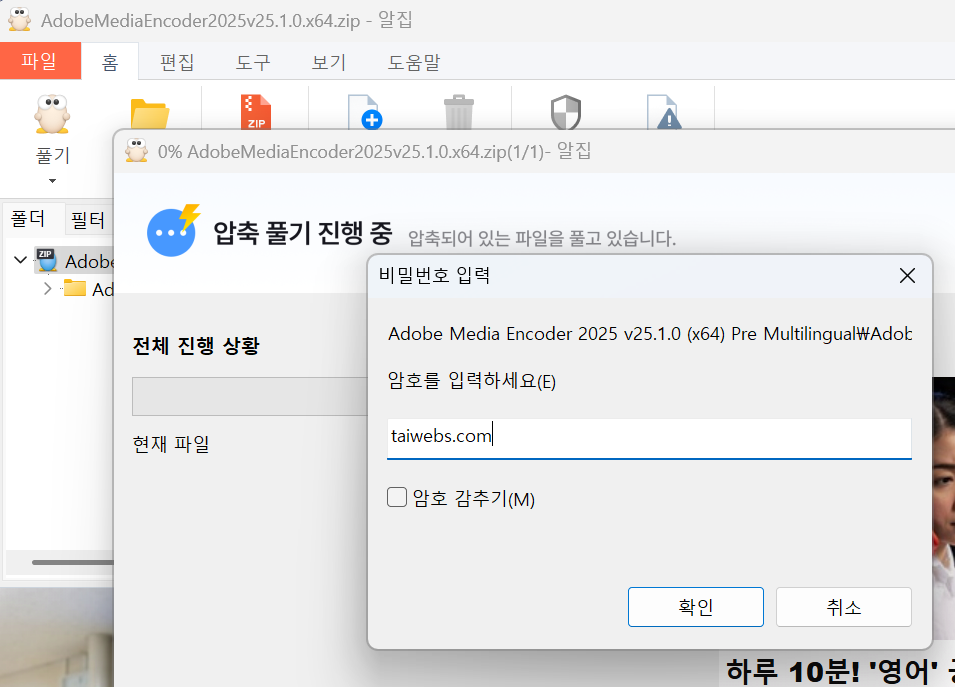Screen dimensions: 955x687
Task: Click the 압축 풀기 진행 중 heading
Action: 303,233
